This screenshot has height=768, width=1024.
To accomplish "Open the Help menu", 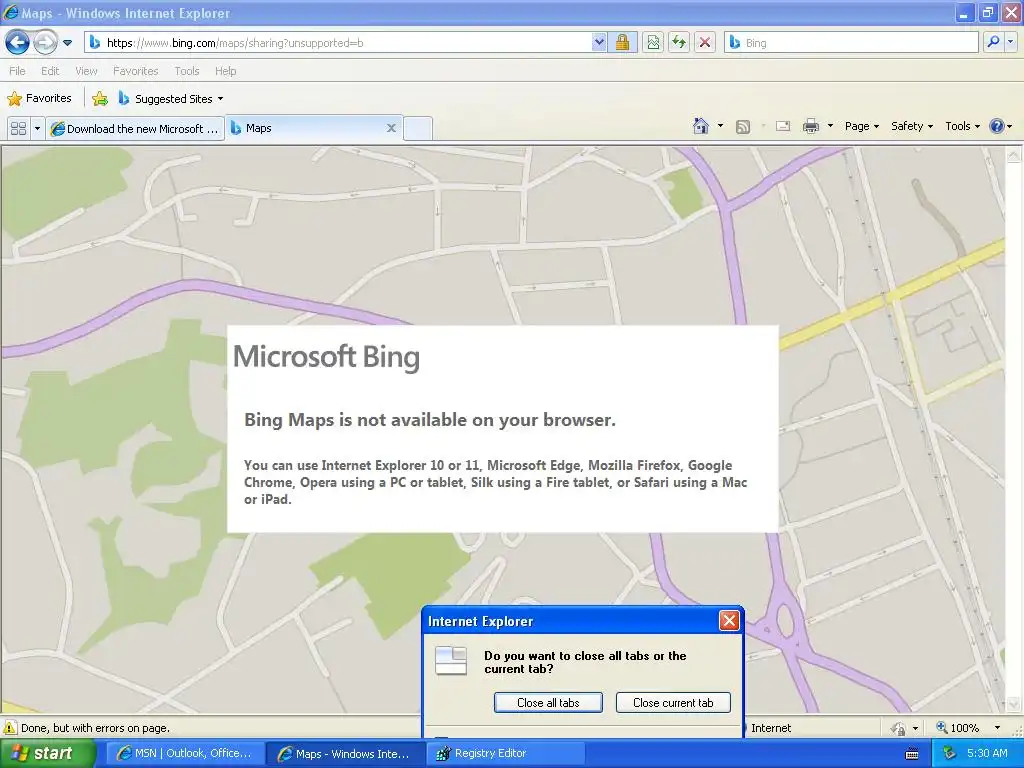I will [225, 71].
